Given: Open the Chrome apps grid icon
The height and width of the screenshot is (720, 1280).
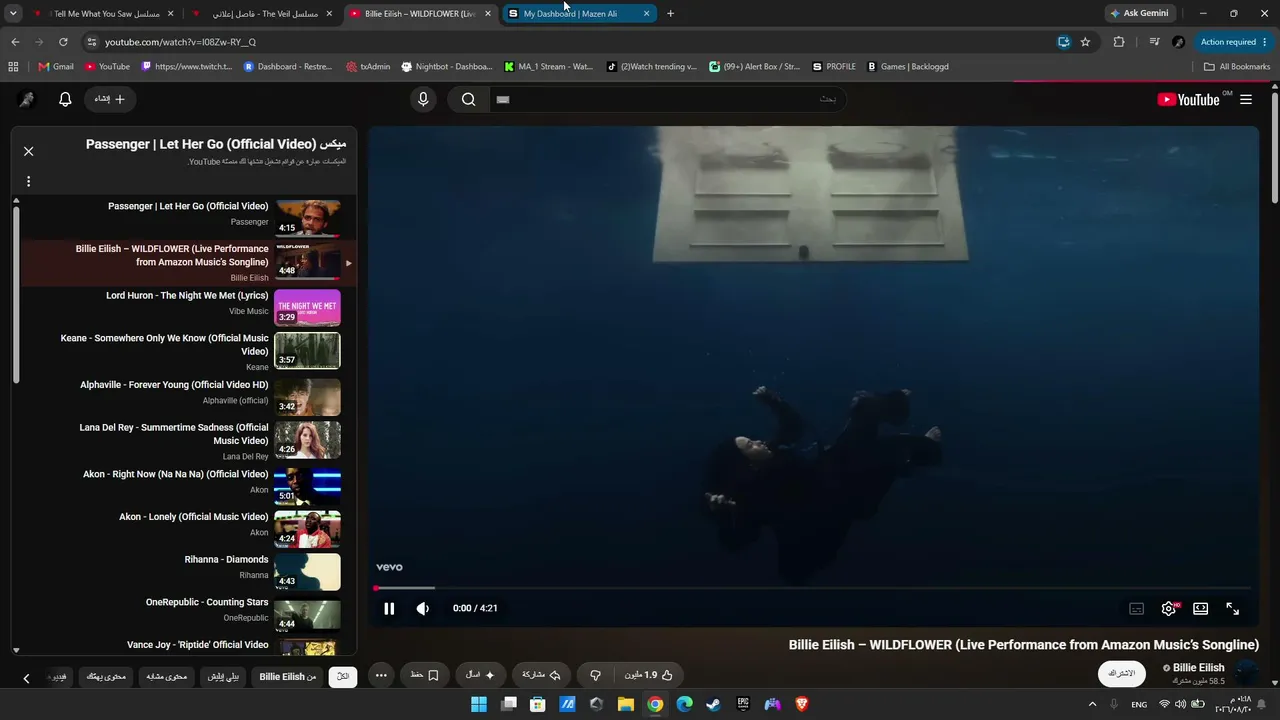Looking at the screenshot, I should click(x=13, y=67).
